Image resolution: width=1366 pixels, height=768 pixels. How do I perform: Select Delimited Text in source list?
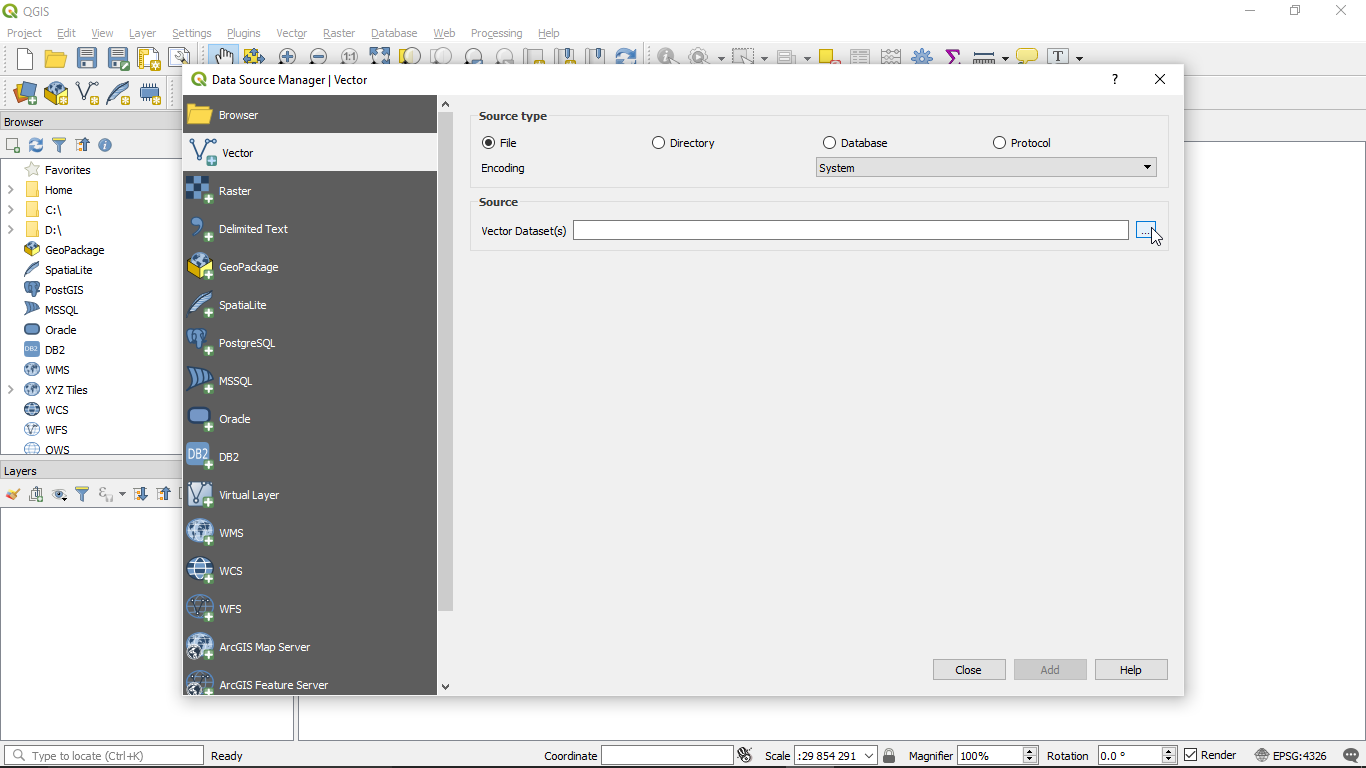[310, 229]
